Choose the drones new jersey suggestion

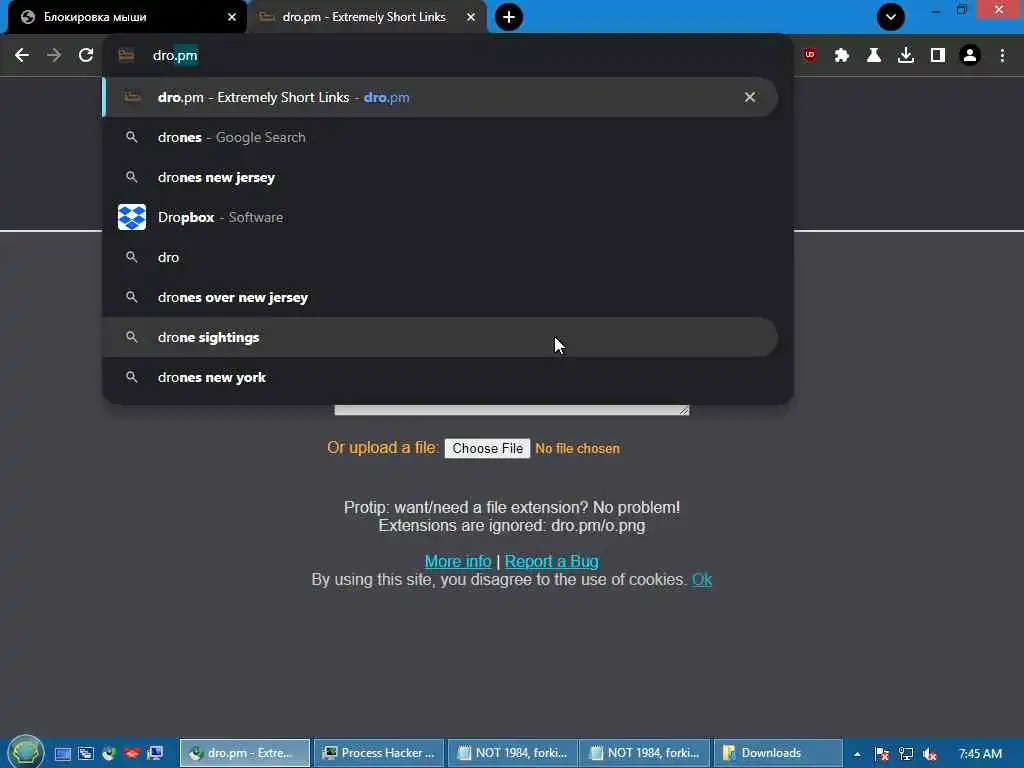coord(440,177)
